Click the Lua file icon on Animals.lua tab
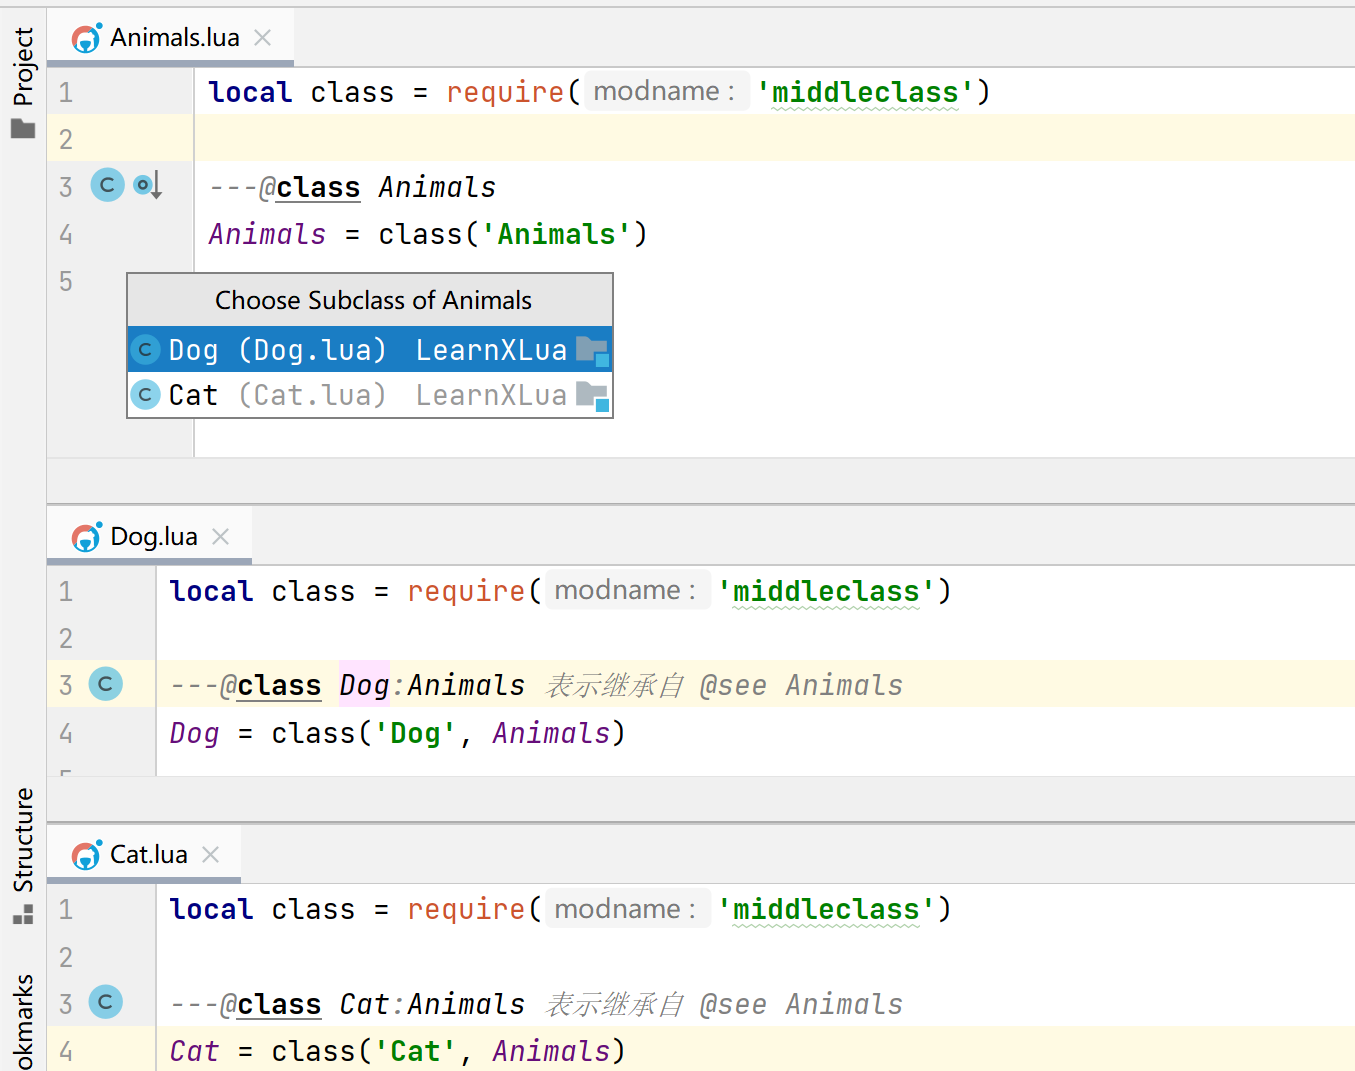This screenshot has height=1071, width=1355. [87, 38]
